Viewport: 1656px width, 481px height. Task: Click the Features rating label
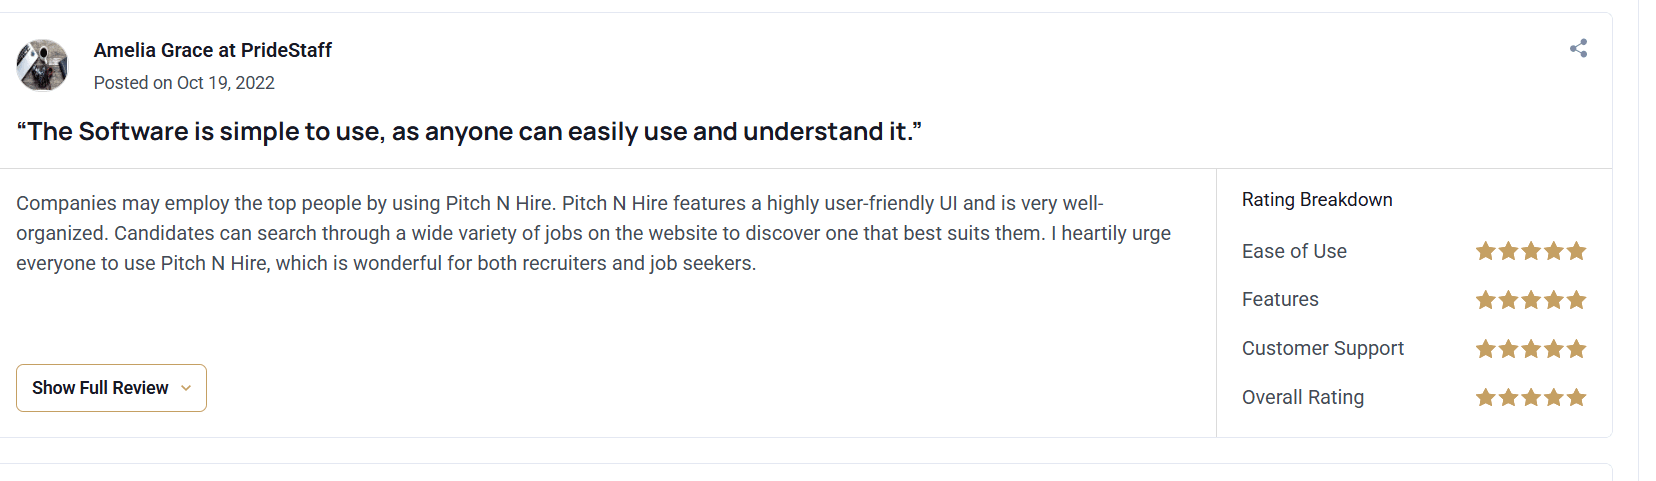(x=1280, y=300)
